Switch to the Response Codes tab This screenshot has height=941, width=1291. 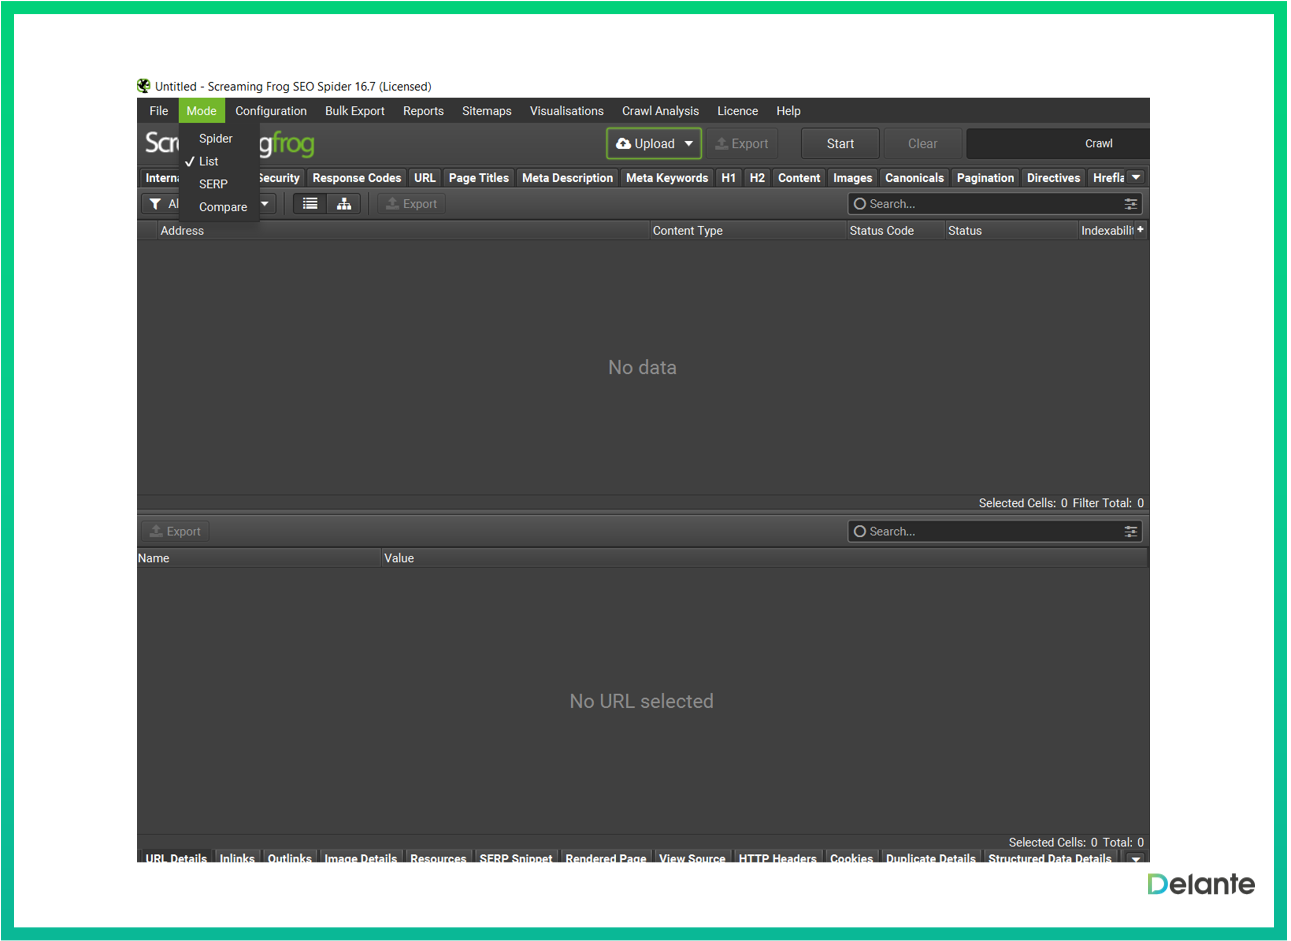[357, 178]
